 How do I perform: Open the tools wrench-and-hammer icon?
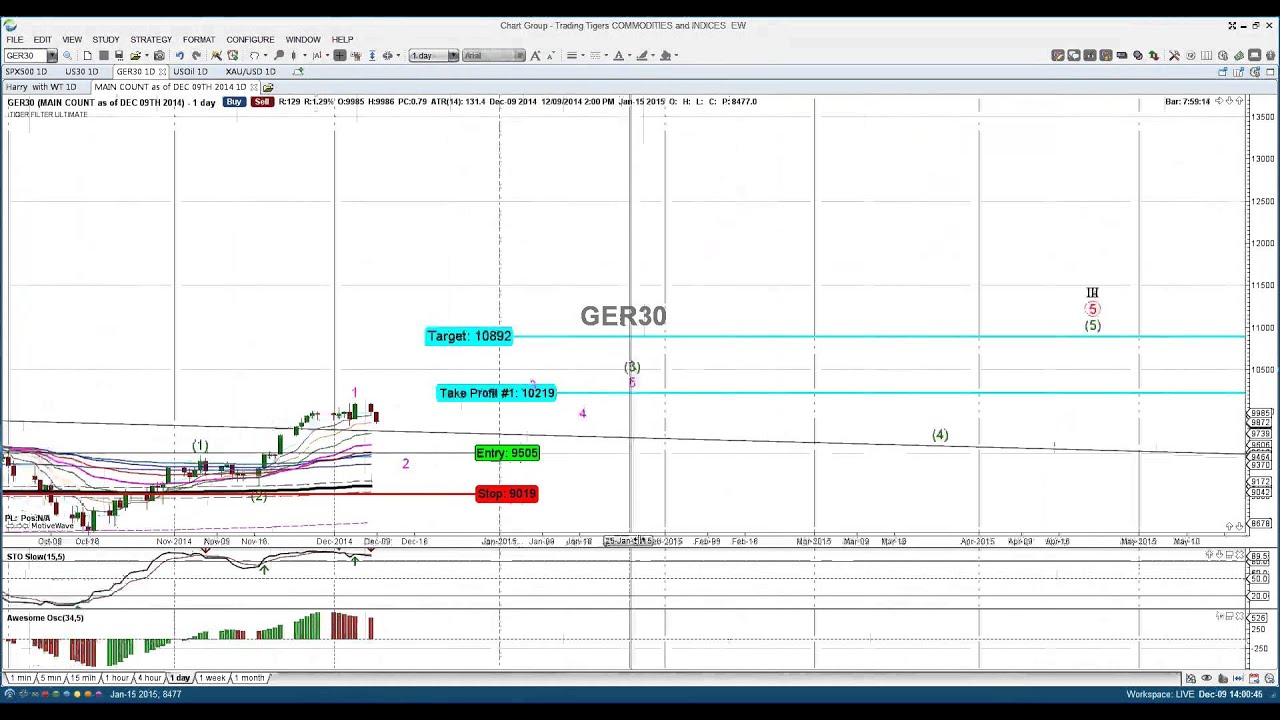pos(1174,55)
